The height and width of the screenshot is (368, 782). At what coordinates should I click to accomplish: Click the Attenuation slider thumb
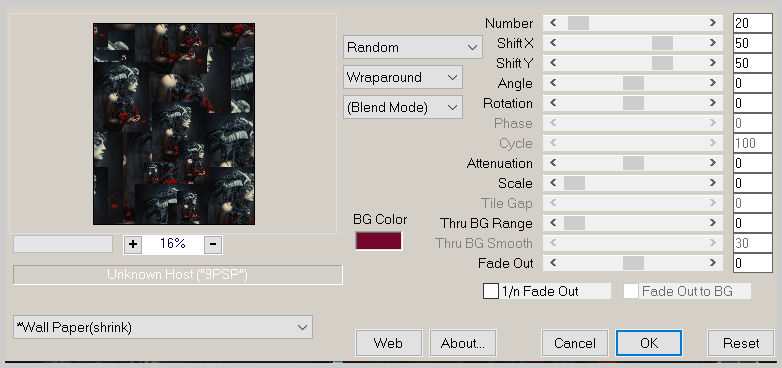tap(633, 163)
